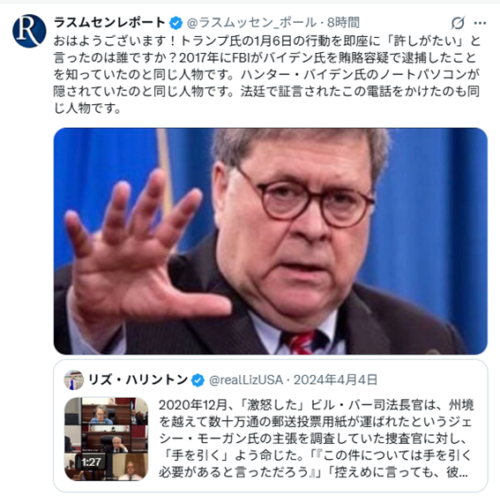The width and height of the screenshot is (500, 496).
Task: Open quoted tweet text starting 2020年12月
Action: tap(315, 439)
